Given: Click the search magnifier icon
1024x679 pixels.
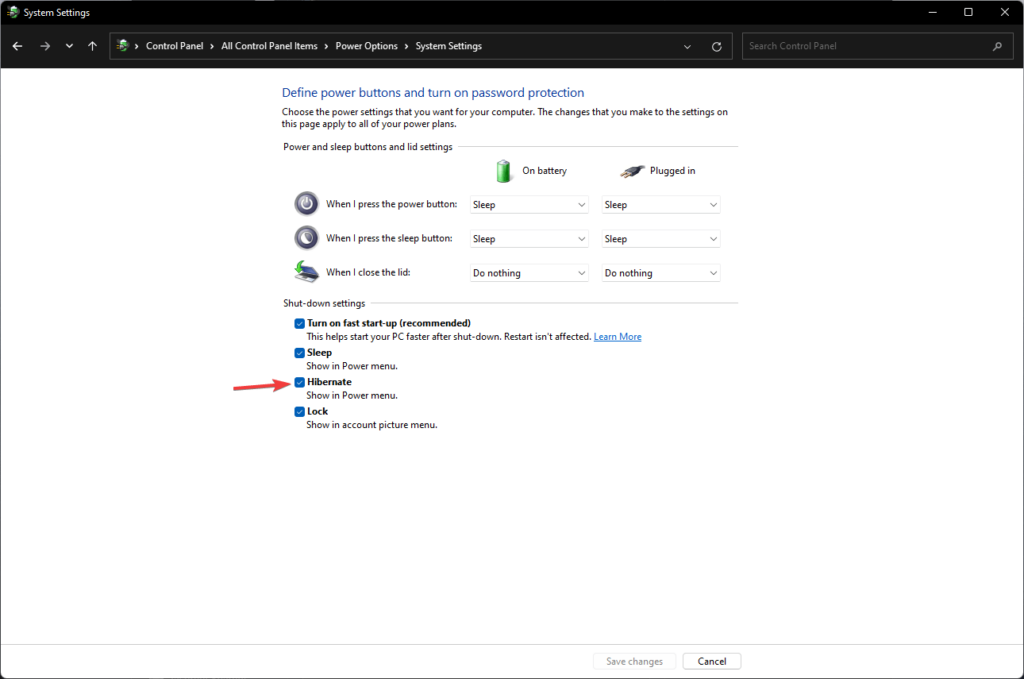Looking at the screenshot, I should [x=997, y=46].
